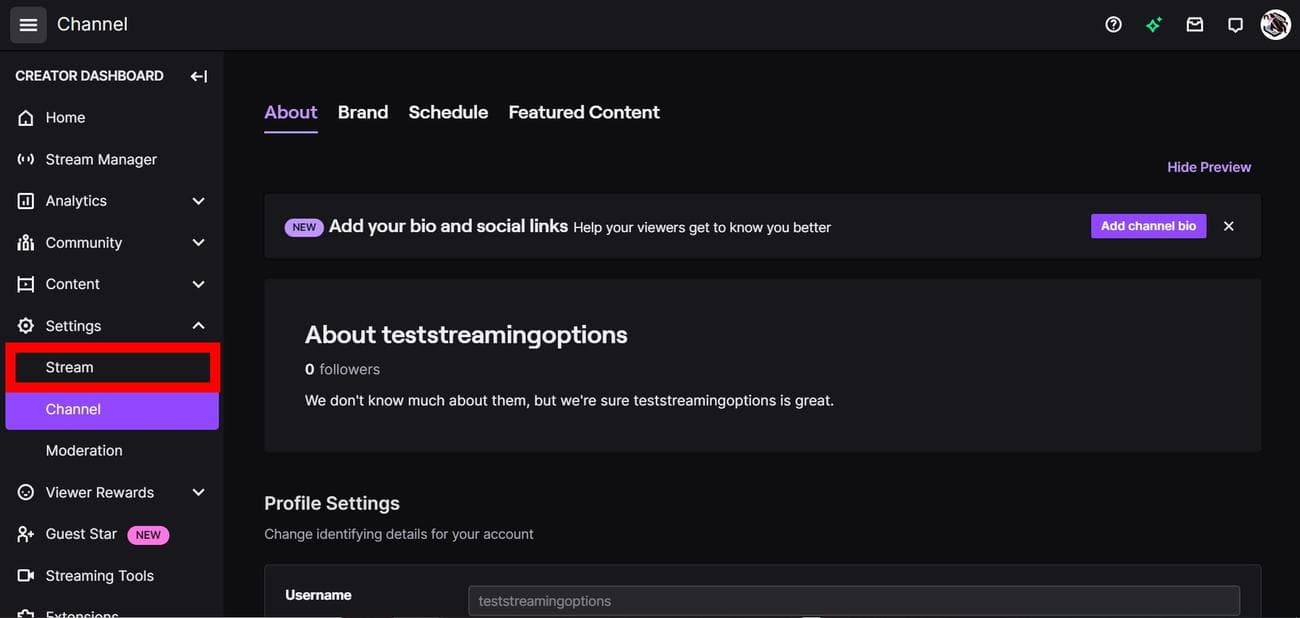
Task: Collapse the Settings section
Action: [198, 326]
